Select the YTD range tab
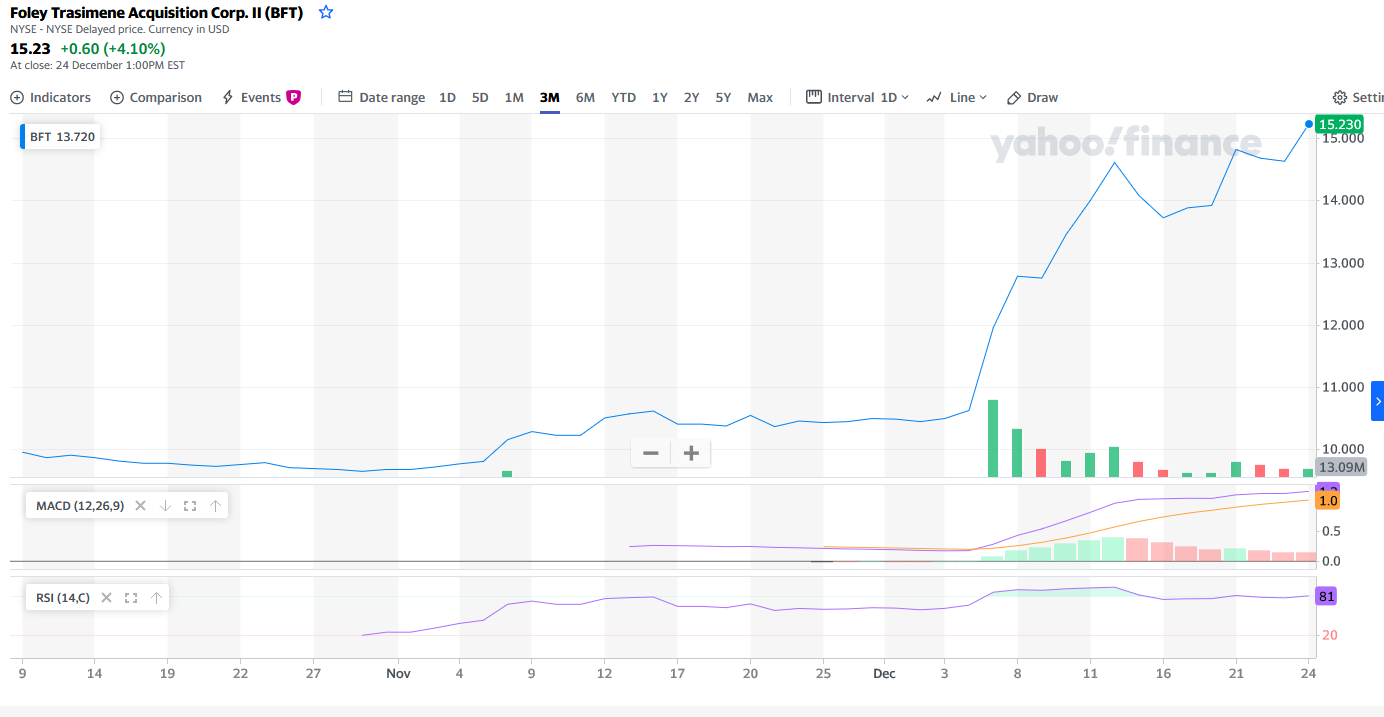The height and width of the screenshot is (717, 1384). click(623, 97)
